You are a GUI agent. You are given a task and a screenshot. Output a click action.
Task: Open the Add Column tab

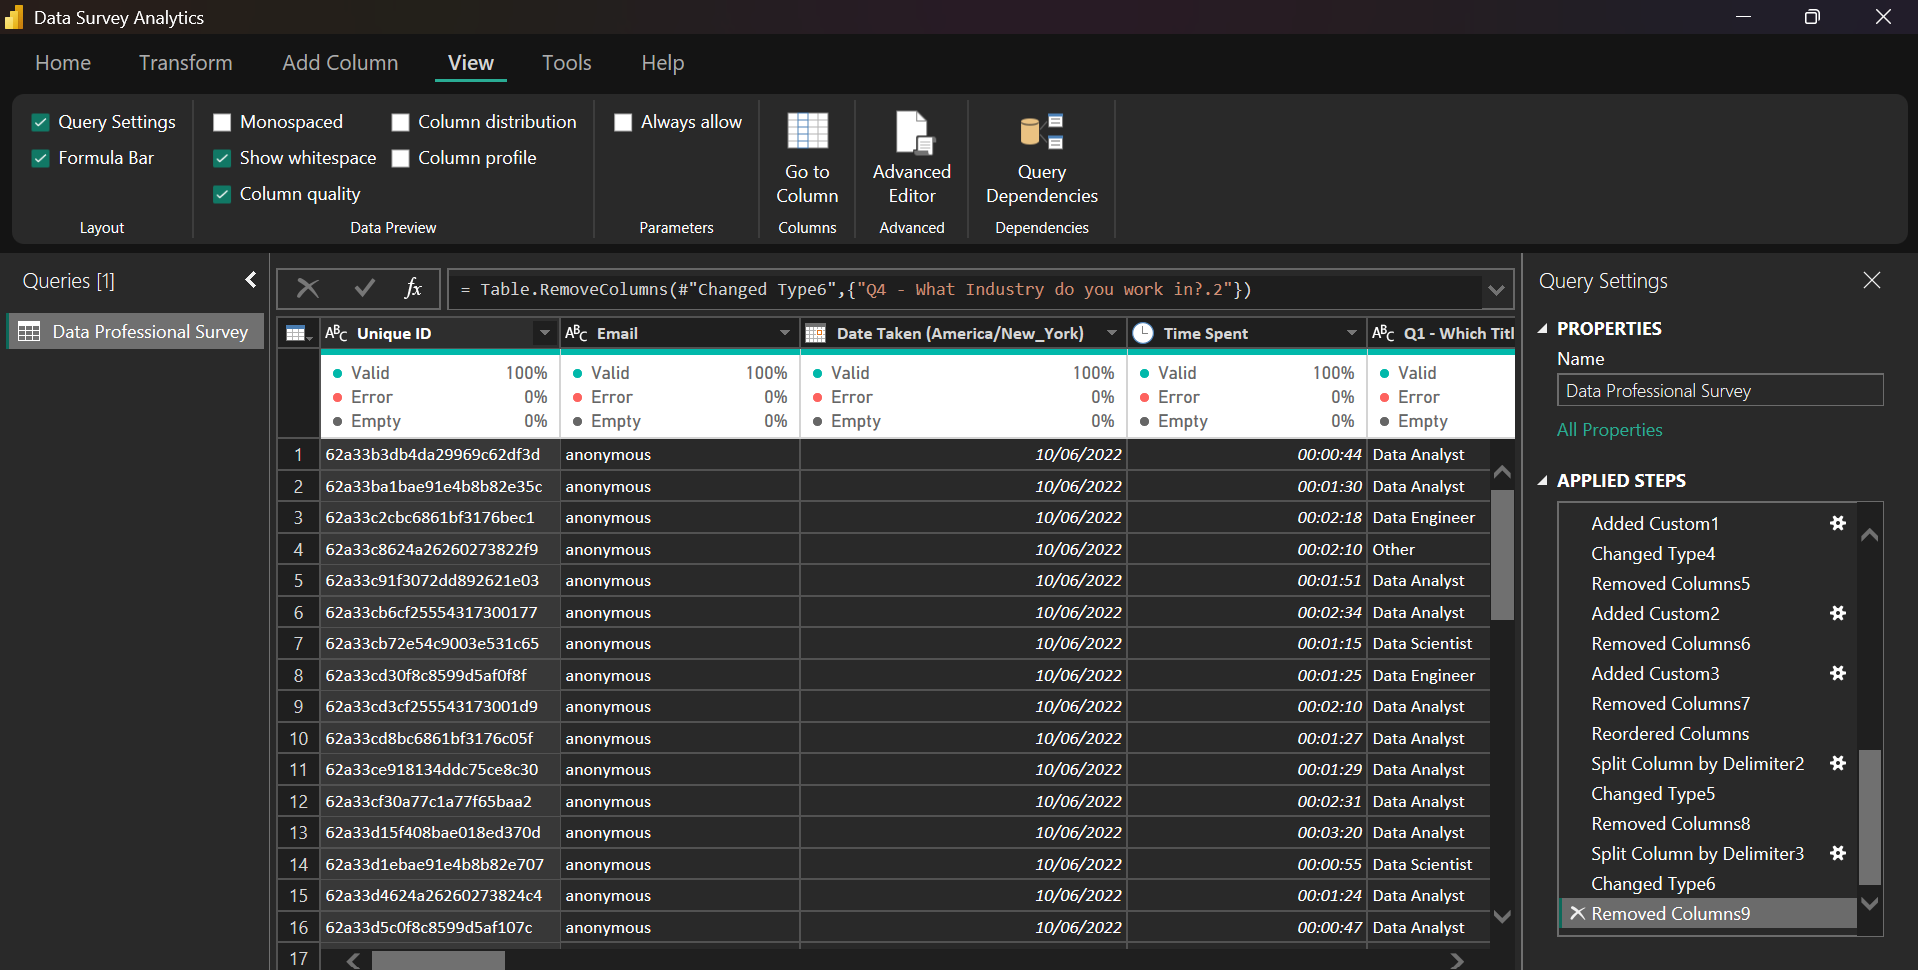[x=340, y=63]
